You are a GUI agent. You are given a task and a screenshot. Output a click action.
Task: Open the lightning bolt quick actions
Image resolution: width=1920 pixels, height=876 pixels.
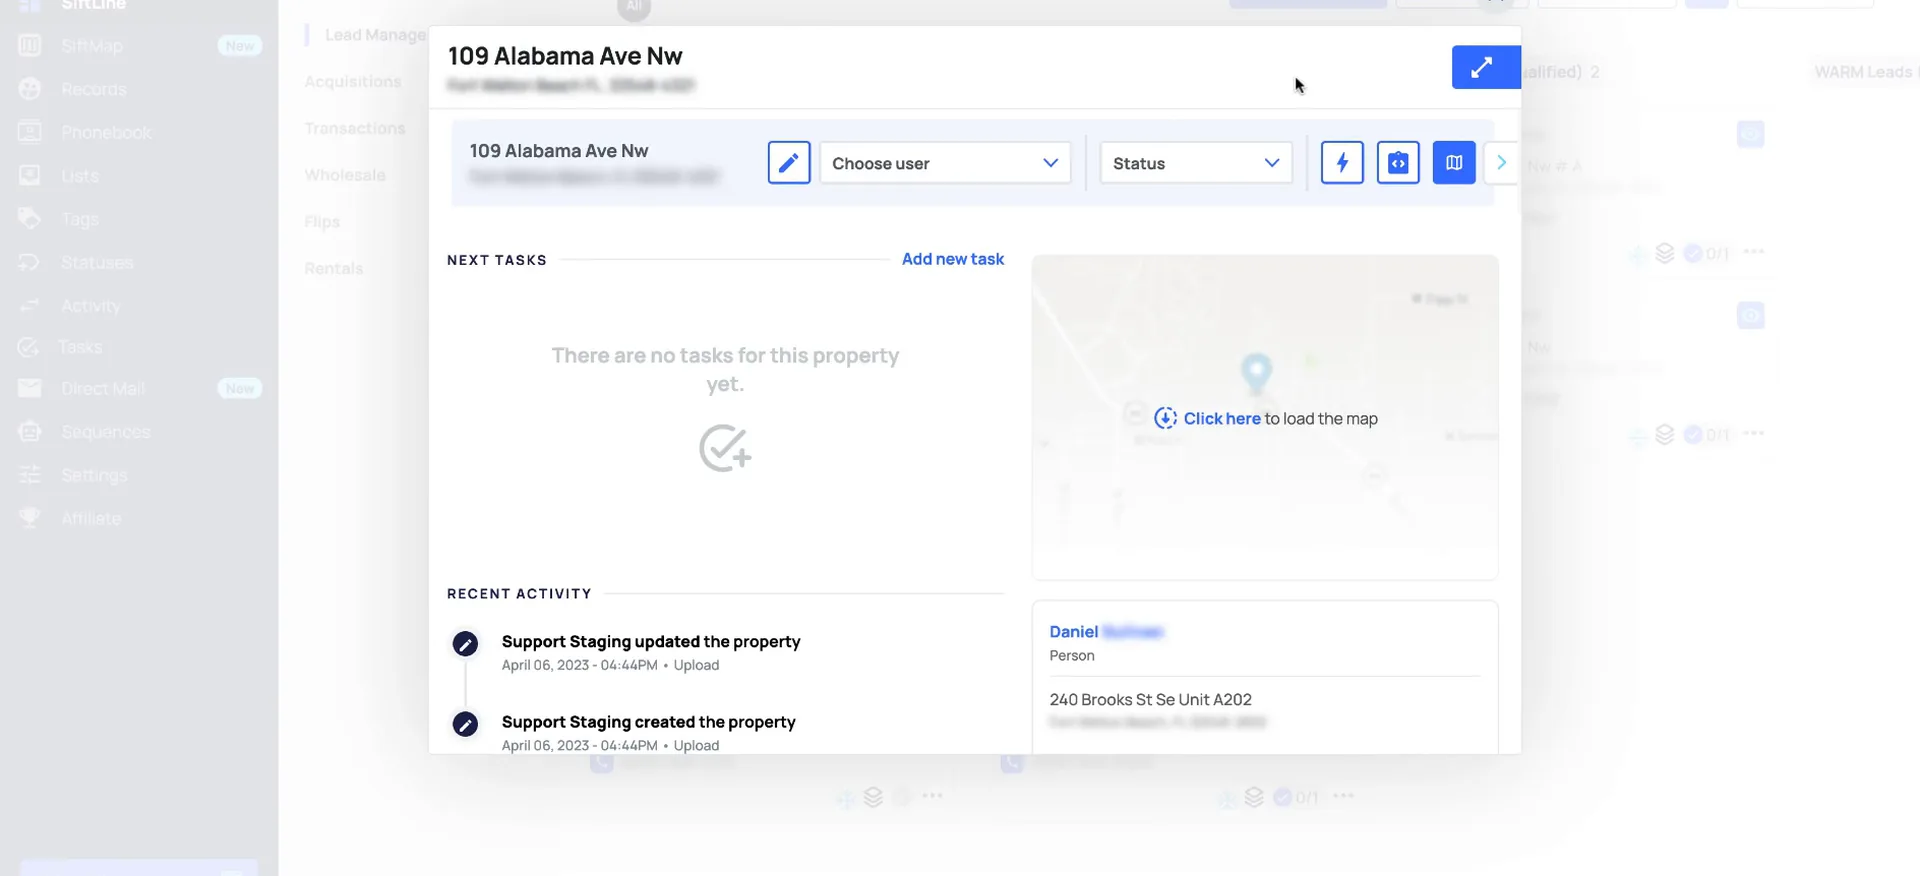pyautogui.click(x=1342, y=162)
